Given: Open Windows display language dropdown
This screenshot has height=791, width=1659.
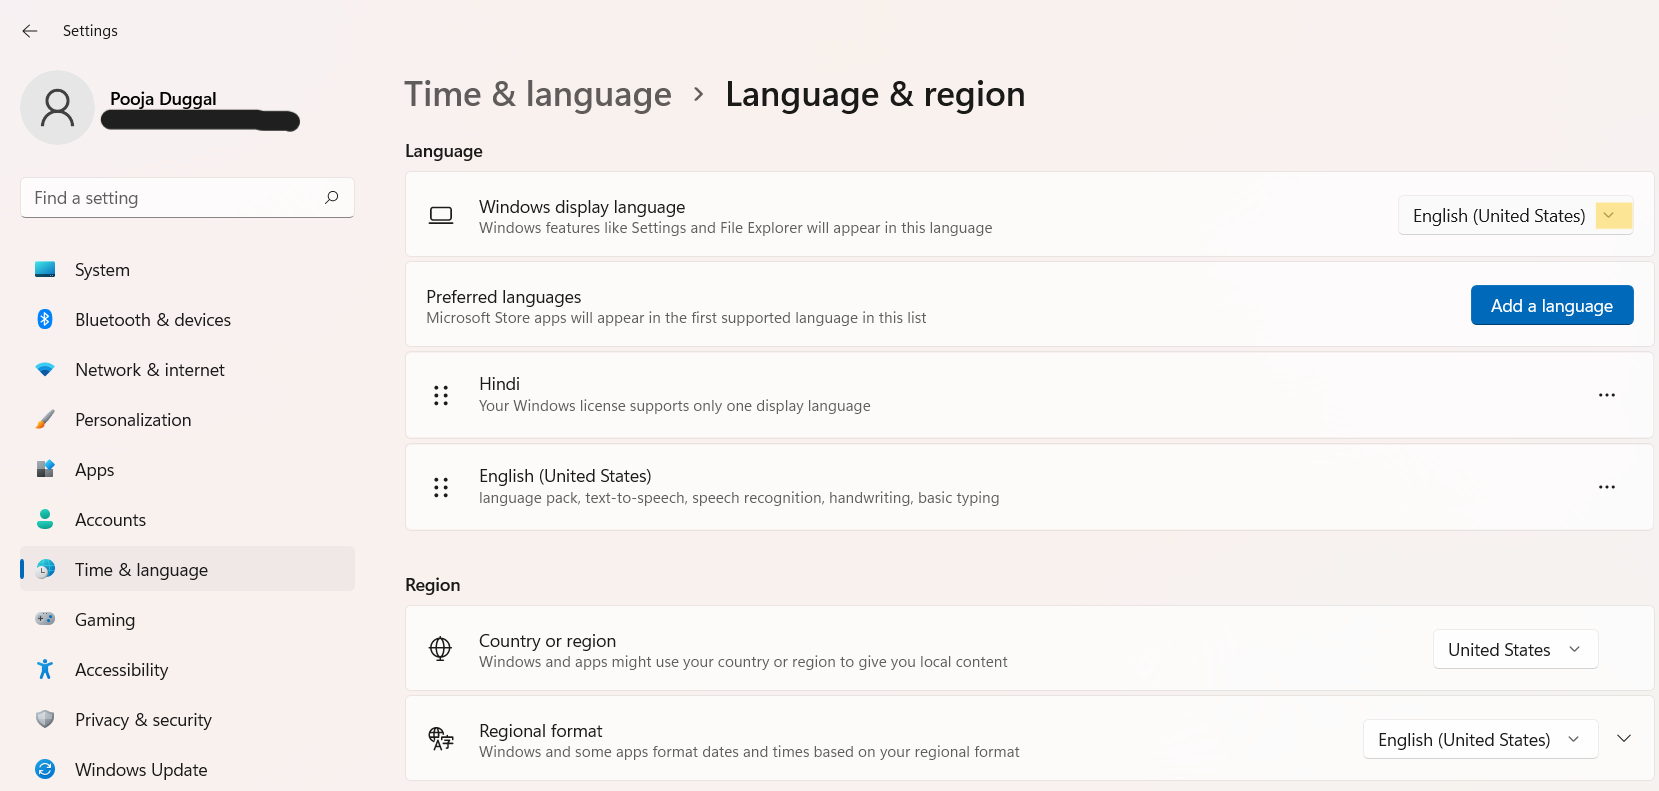Looking at the screenshot, I should [1515, 216].
